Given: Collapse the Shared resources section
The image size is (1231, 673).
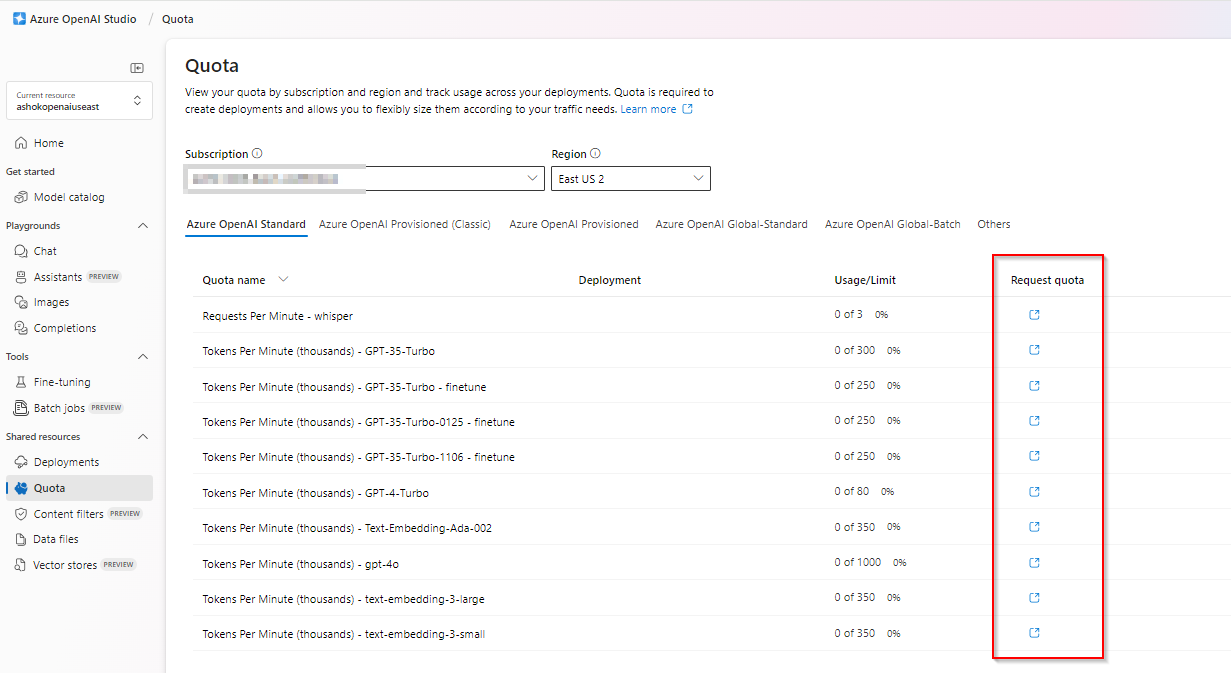Looking at the screenshot, I should pyautogui.click(x=143, y=437).
